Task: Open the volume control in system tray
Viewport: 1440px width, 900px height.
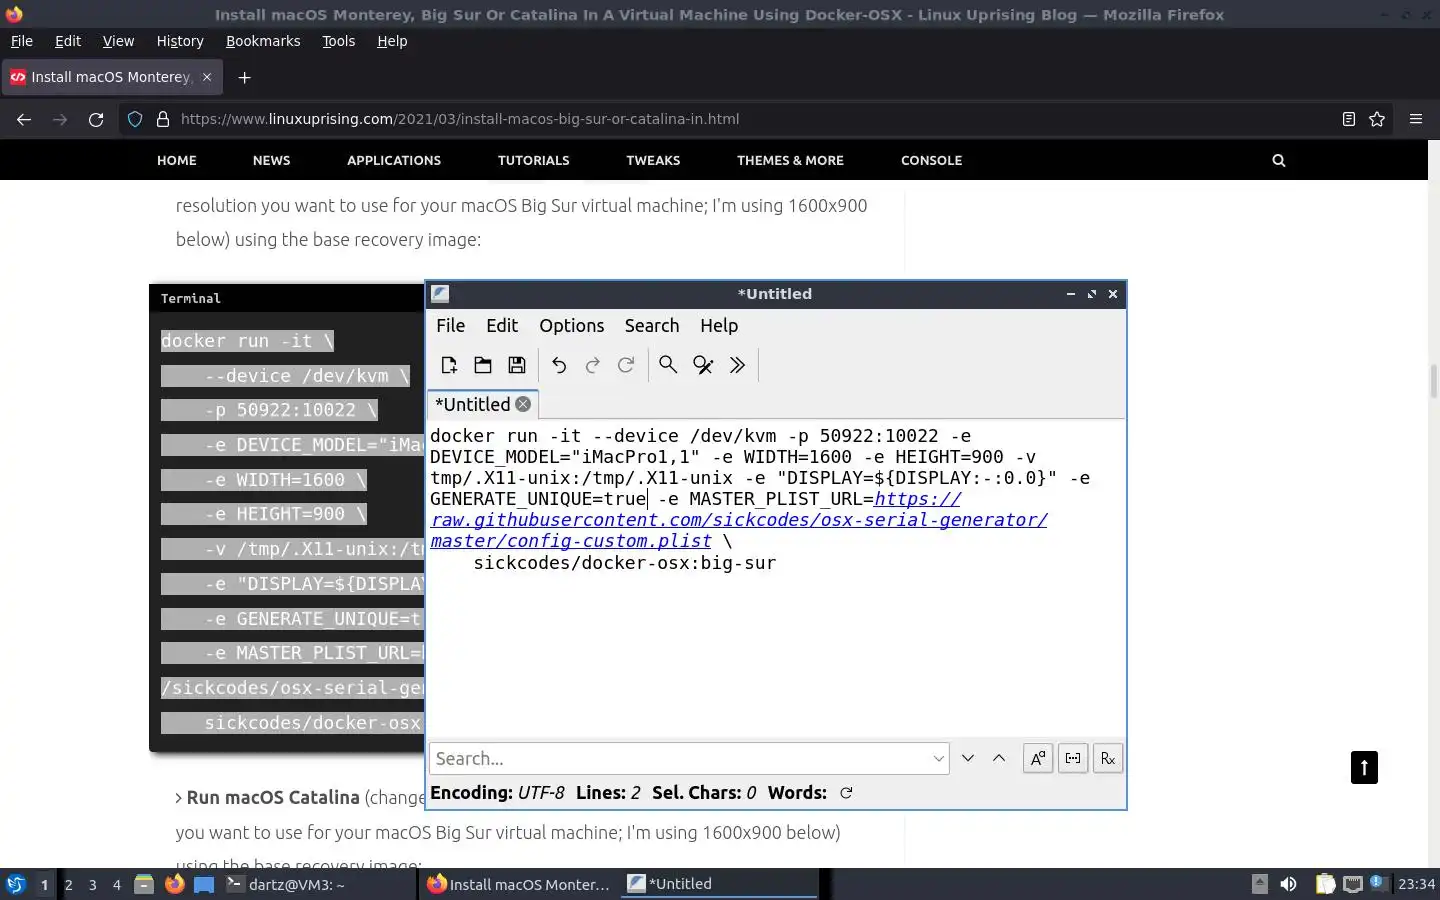Action: [x=1288, y=884]
